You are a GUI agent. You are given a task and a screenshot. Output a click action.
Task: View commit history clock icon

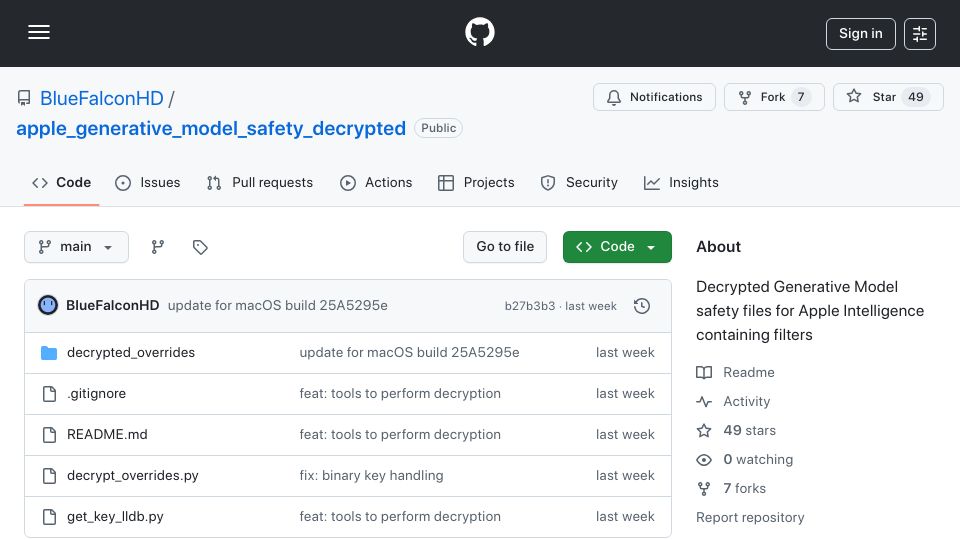(x=642, y=306)
